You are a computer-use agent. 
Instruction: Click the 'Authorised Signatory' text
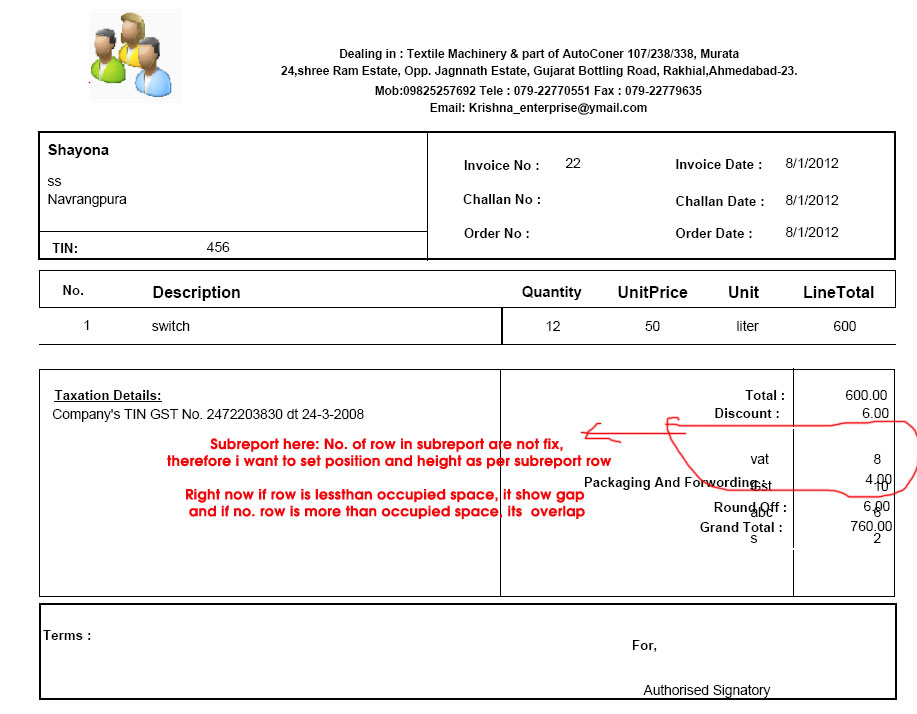pos(706,691)
